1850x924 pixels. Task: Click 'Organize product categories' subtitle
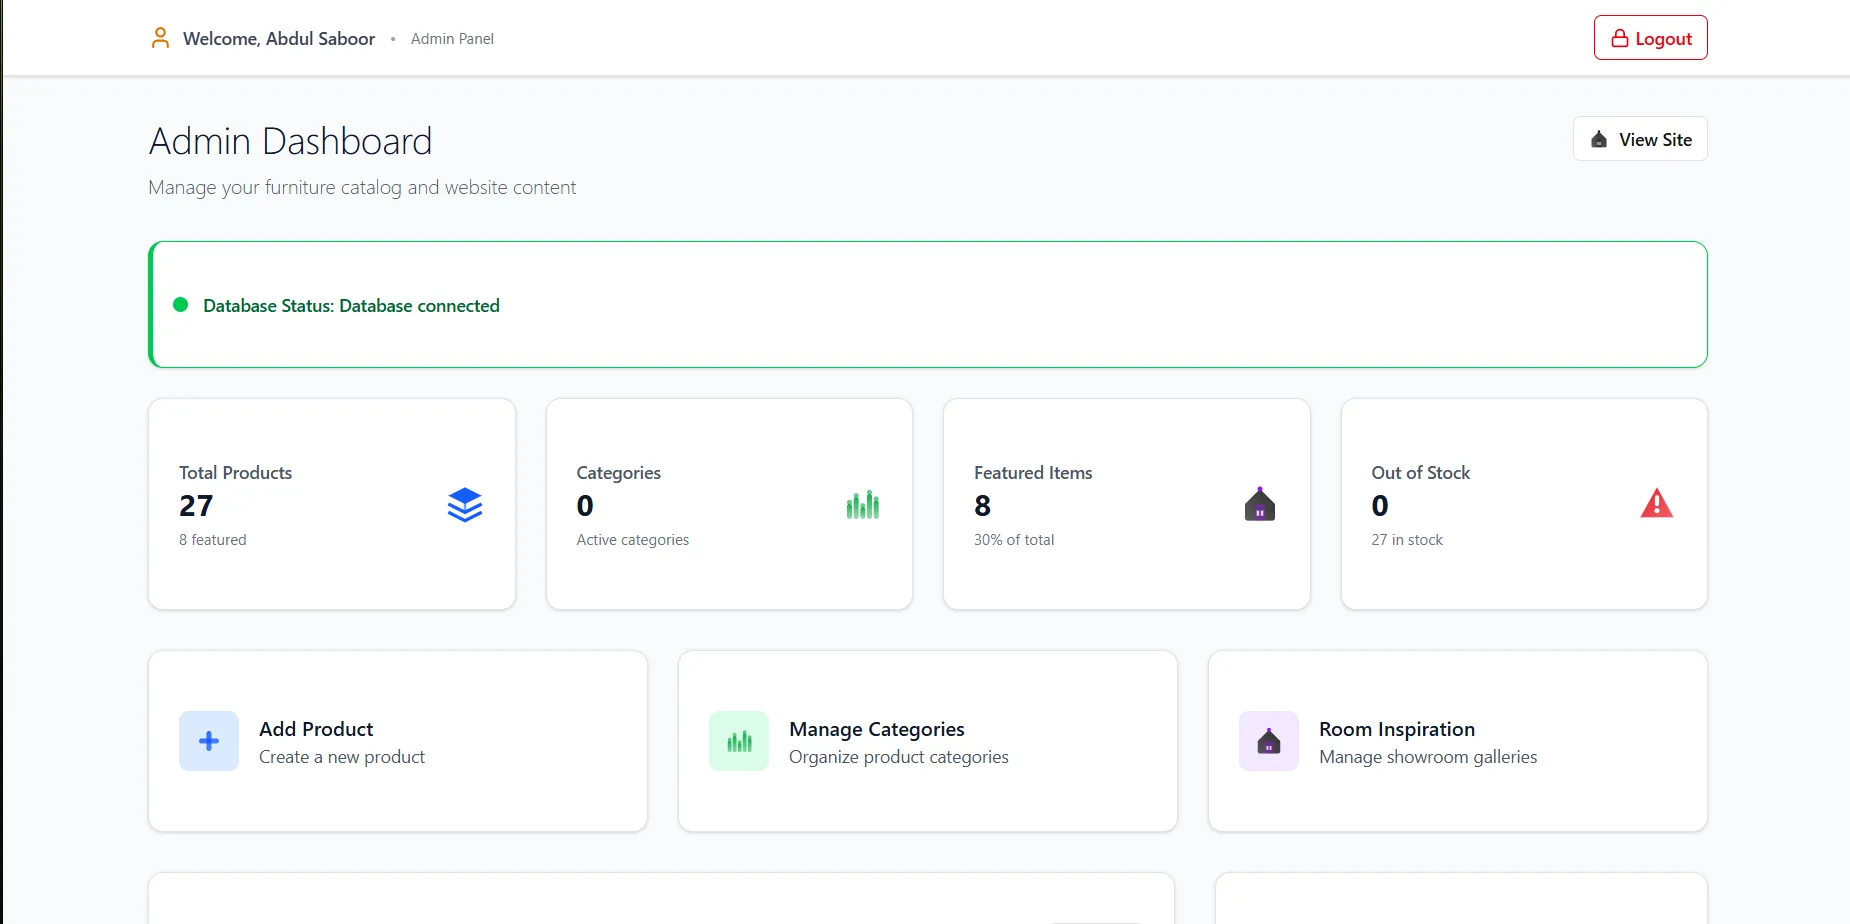pyautogui.click(x=899, y=757)
